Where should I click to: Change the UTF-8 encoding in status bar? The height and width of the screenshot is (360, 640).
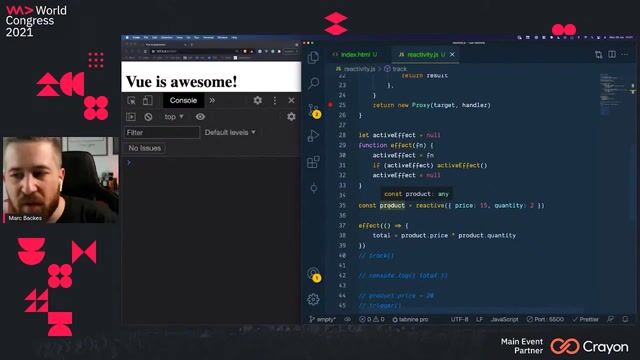(x=459, y=319)
